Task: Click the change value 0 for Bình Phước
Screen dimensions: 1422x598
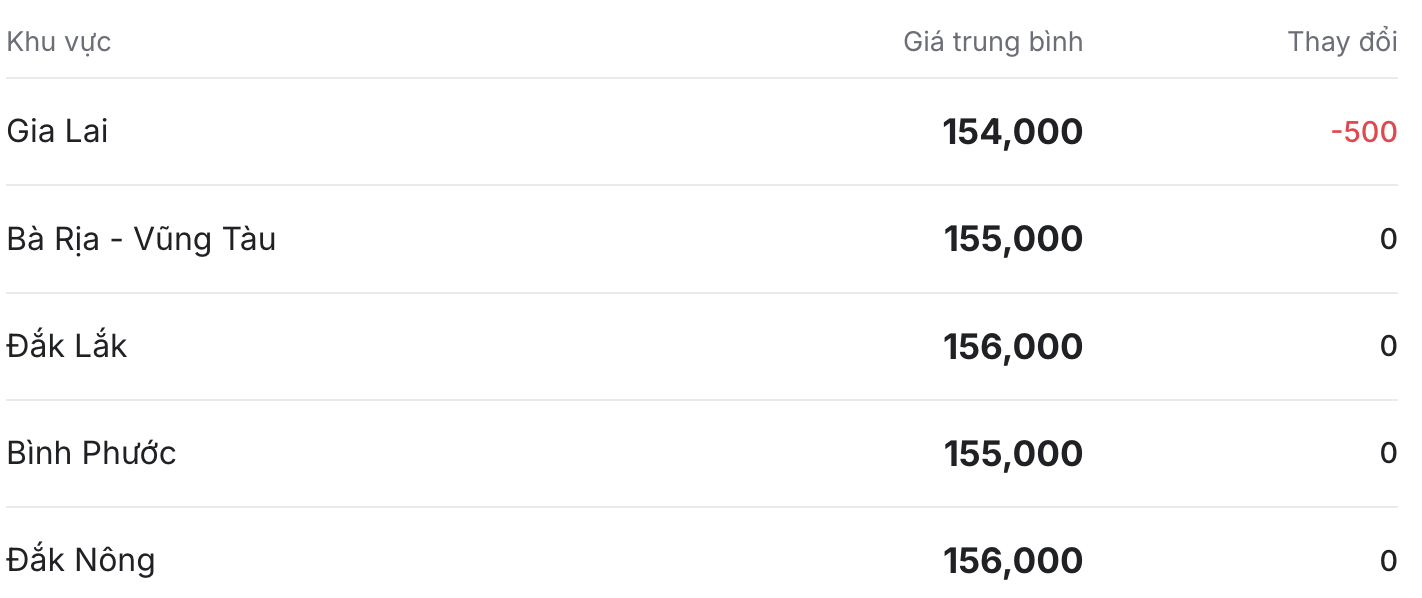Action: (1388, 453)
